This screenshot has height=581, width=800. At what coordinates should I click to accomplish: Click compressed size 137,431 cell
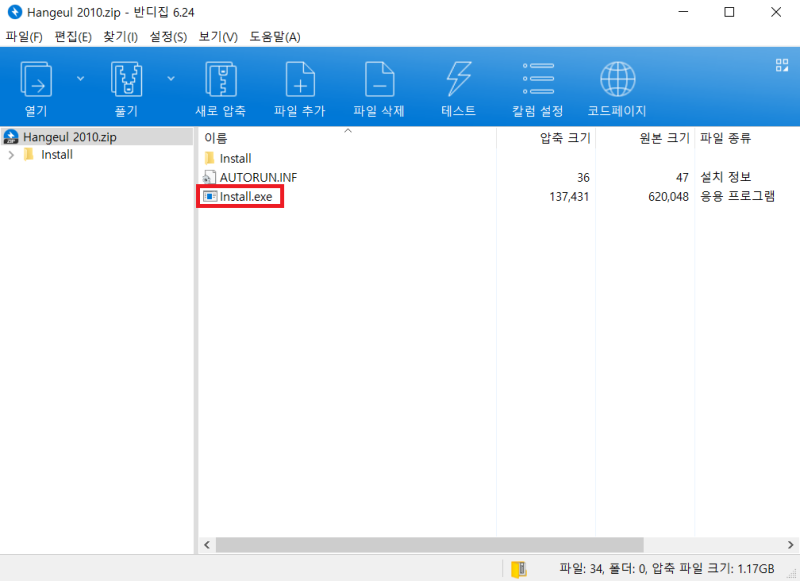point(569,197)
